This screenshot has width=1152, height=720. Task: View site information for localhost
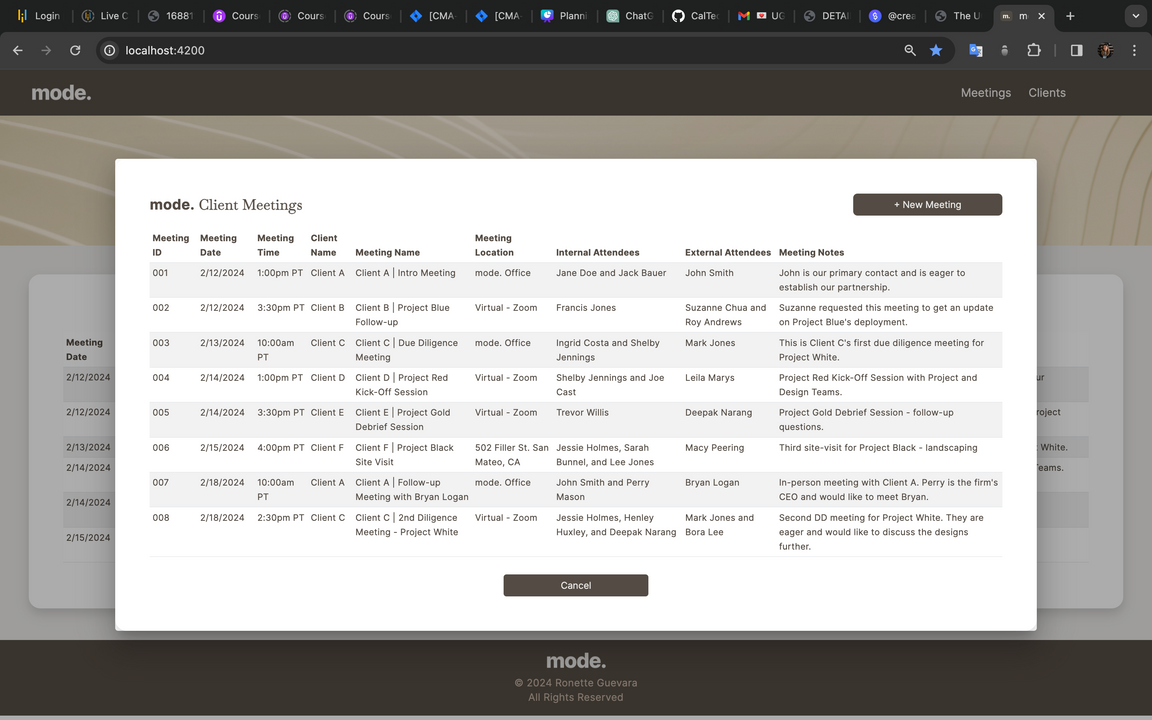click(109, 50)
